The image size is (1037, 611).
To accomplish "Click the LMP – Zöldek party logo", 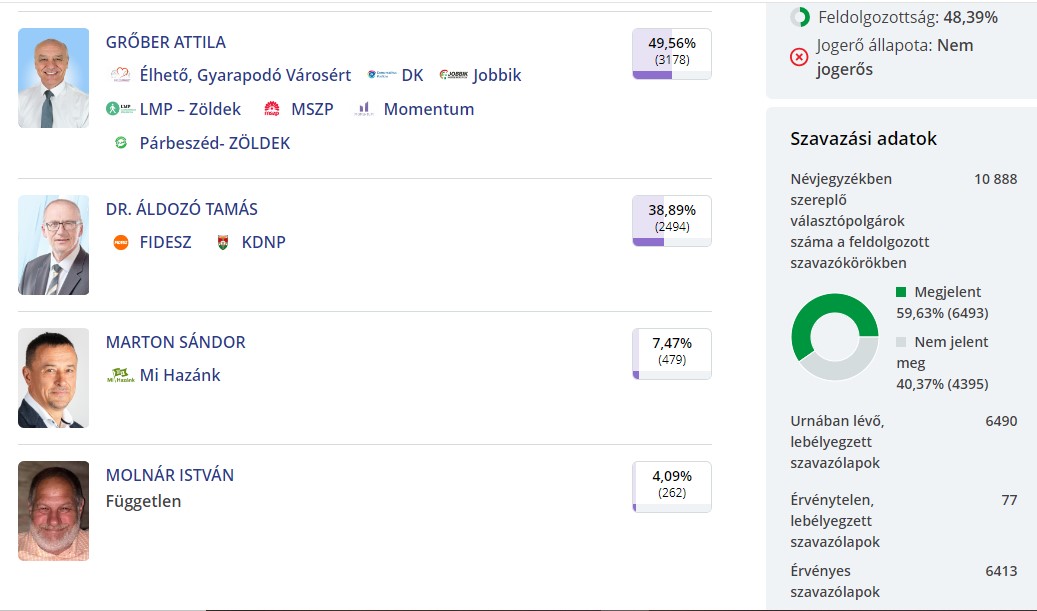I will point(120,109).
